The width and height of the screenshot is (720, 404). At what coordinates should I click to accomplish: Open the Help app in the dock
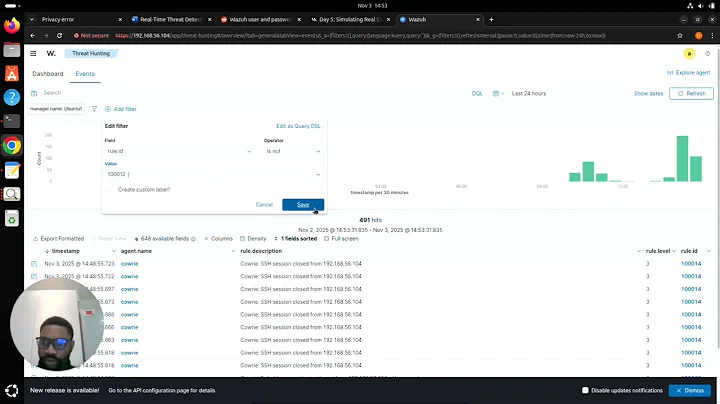click(12, 97)
